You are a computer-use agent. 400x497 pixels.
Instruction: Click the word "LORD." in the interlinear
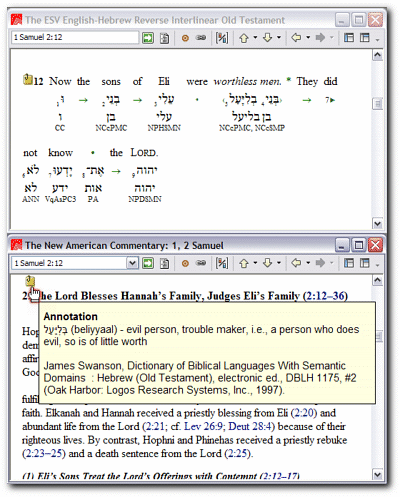pos(144,153)
